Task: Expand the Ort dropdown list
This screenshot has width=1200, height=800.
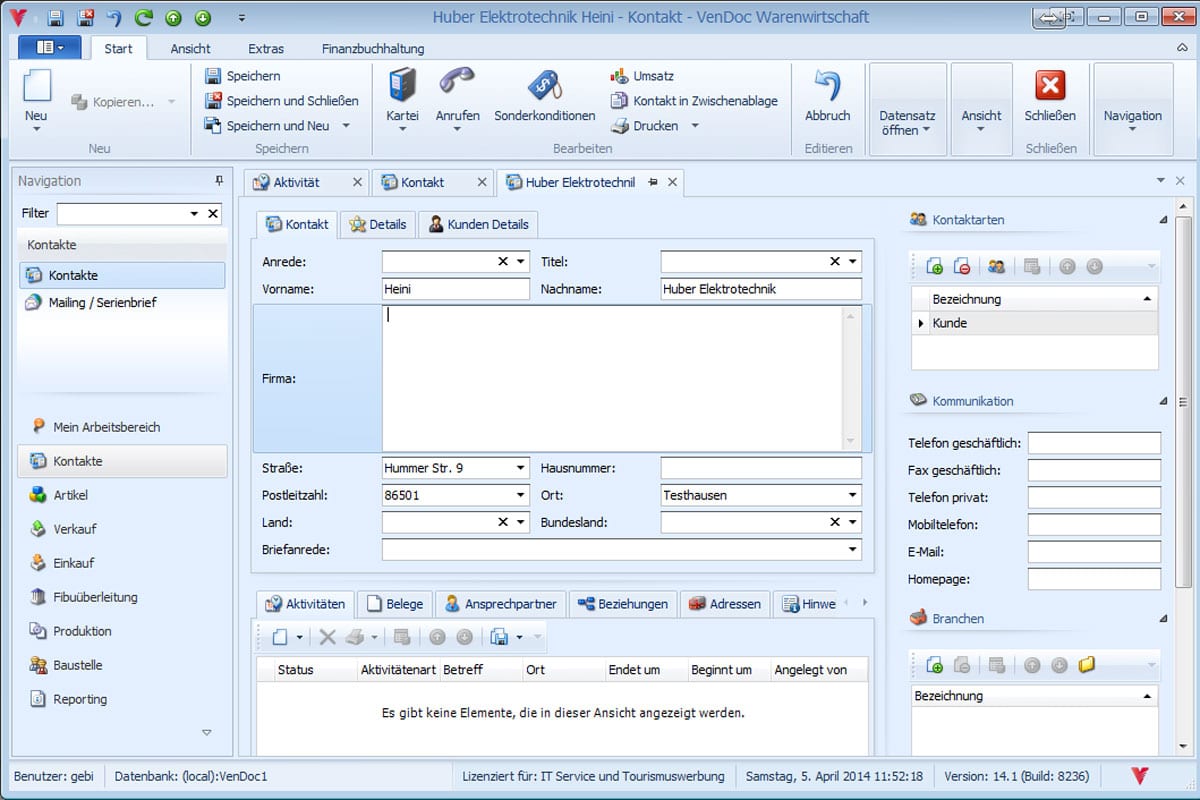Action: [x=852, y=495]
